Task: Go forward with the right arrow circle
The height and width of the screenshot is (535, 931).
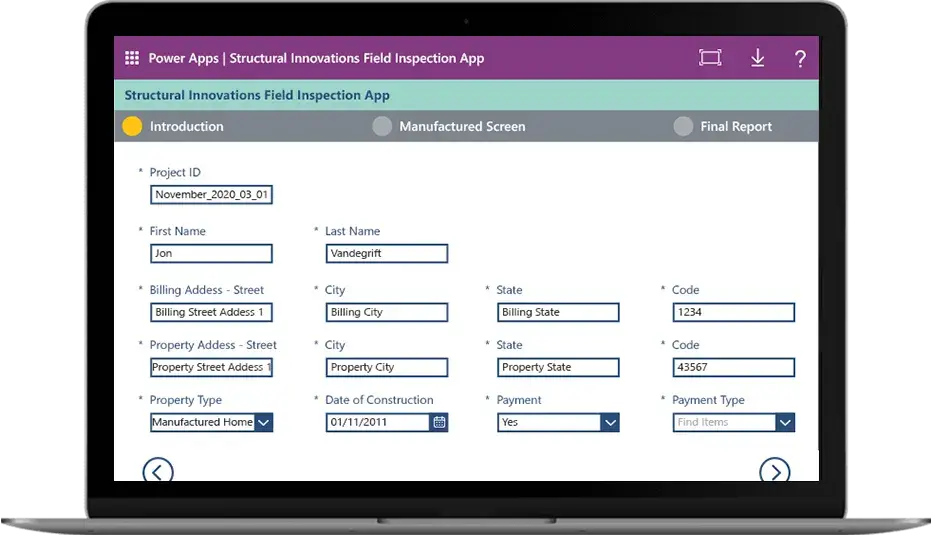Action: [x=775, y=471]
